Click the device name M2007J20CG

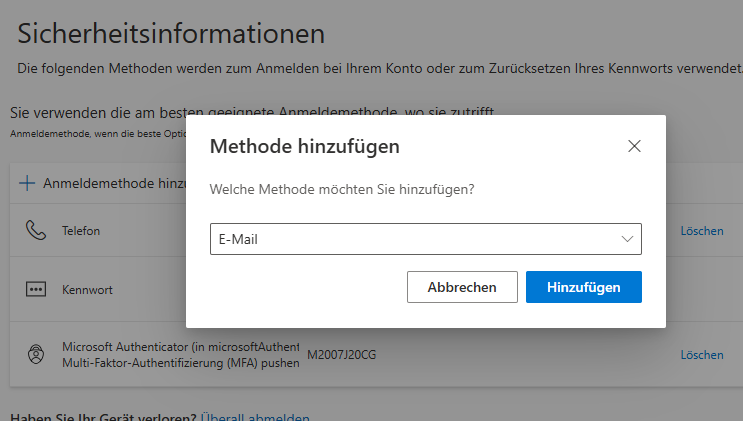(x=341, y=355)
